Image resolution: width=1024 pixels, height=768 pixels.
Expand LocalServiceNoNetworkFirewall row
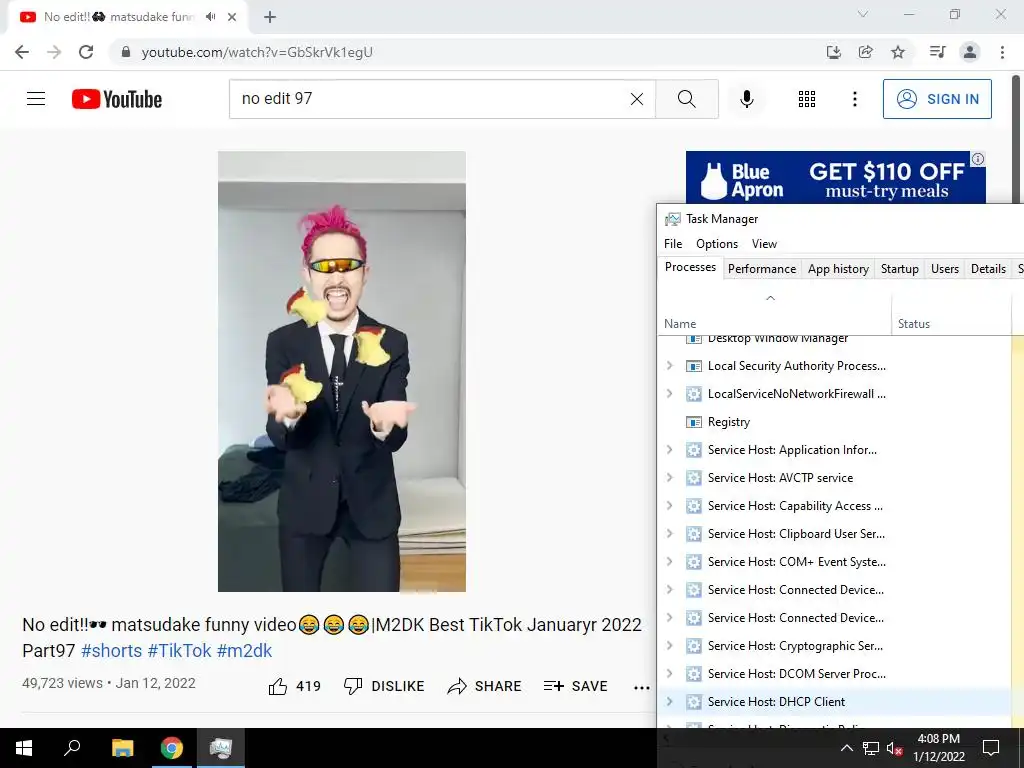pos(669,394)
